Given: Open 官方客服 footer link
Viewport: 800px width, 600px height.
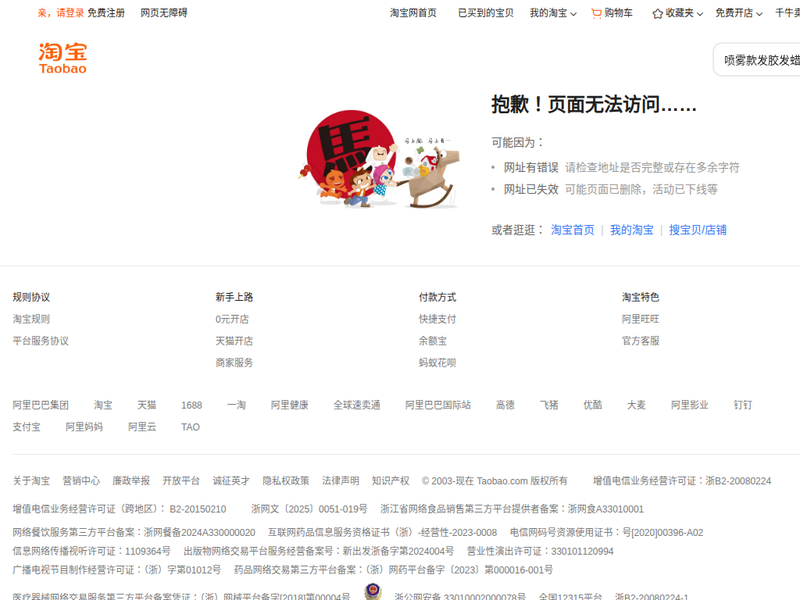Looking at the screenshot, I should click(x=640, y=341).
